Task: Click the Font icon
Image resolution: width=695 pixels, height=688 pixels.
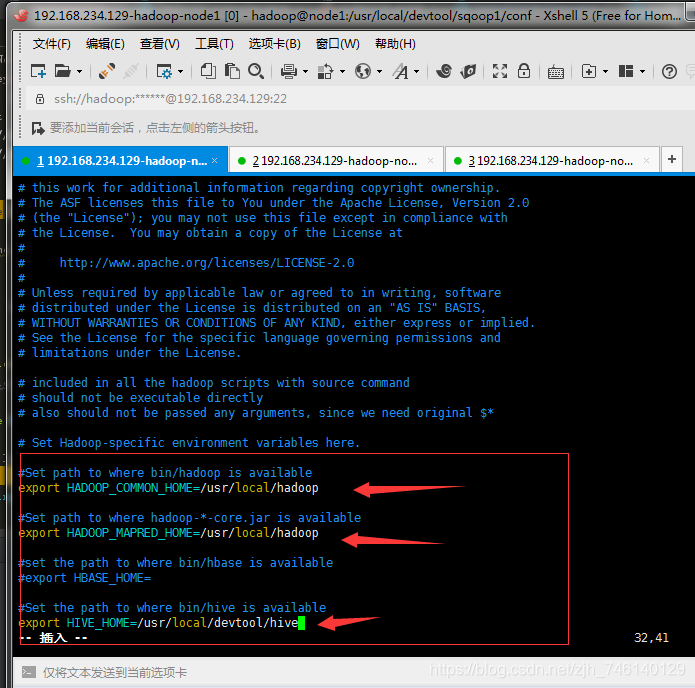Action: pos(401,71)
